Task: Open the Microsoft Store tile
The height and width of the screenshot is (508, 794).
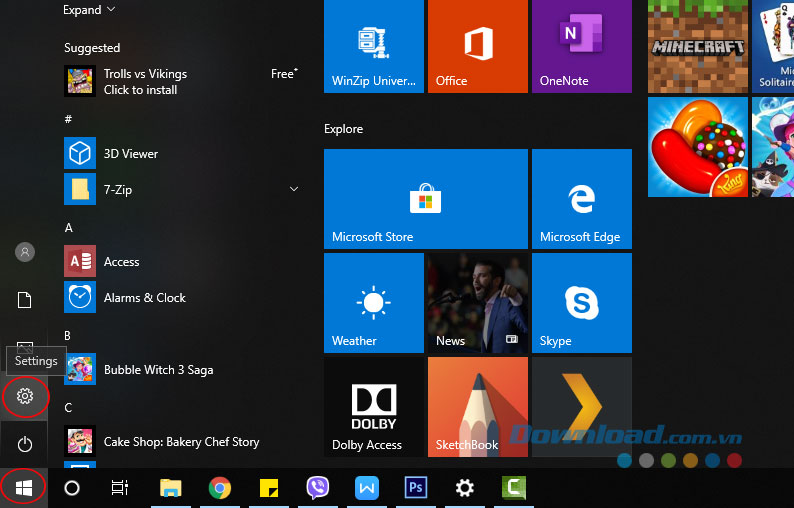Action: [425, 198]
